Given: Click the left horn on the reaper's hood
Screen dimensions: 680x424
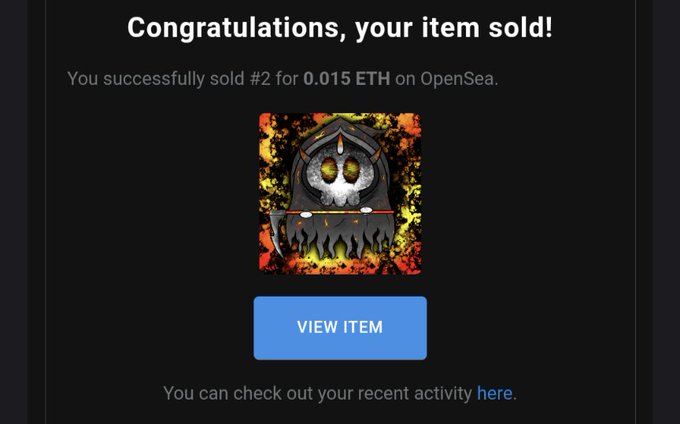Looking at the screenshot, I should coord(306,154).
